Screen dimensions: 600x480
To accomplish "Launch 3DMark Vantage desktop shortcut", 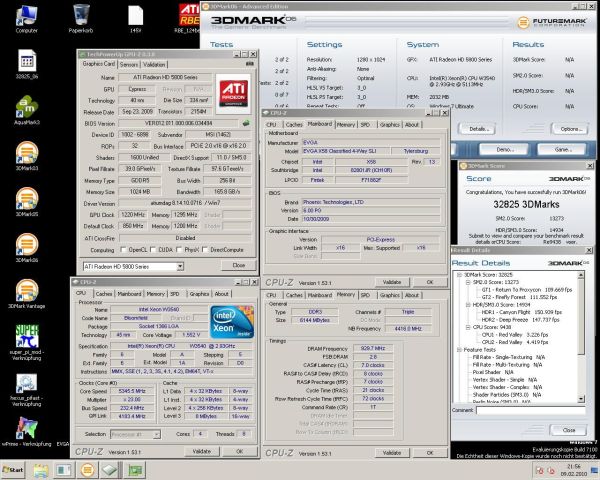I will point(27,294).
